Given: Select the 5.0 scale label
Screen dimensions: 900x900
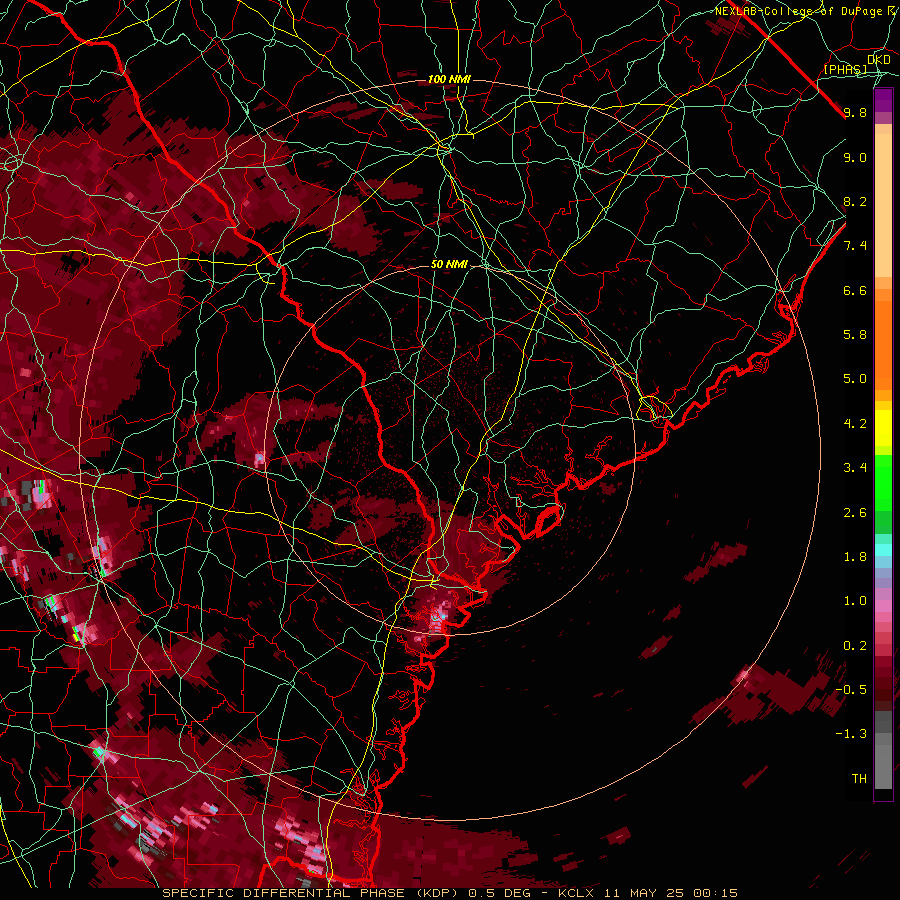Looking at the screenshot, I should tap(855, 379).
